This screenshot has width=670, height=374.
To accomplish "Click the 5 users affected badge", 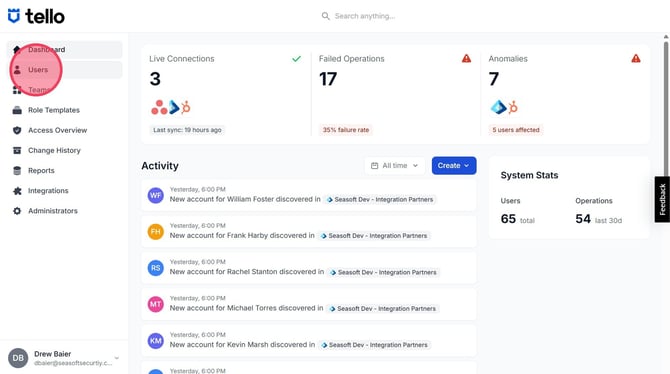I will (516, 130).
